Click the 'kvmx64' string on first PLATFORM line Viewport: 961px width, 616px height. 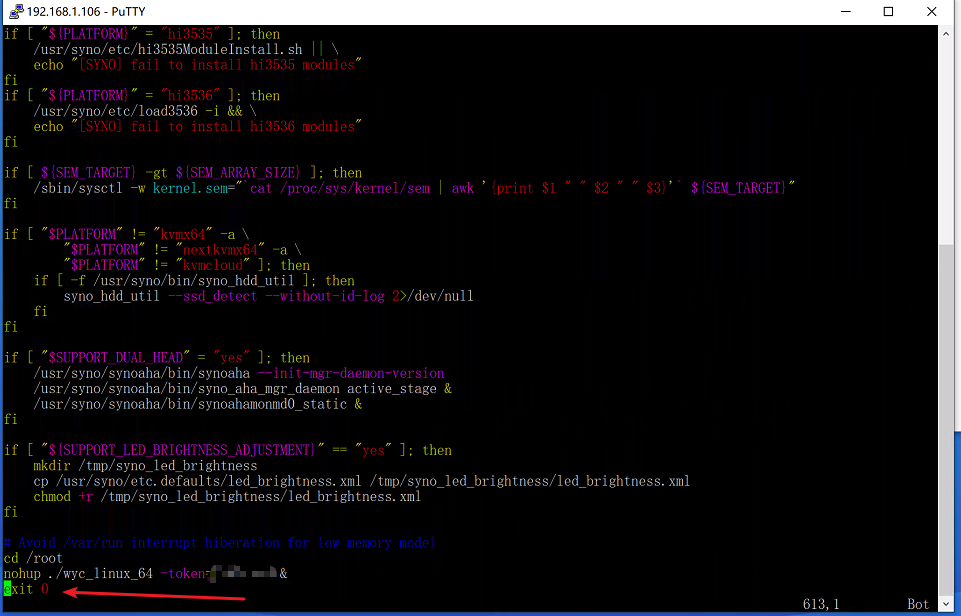pos(183,235)
